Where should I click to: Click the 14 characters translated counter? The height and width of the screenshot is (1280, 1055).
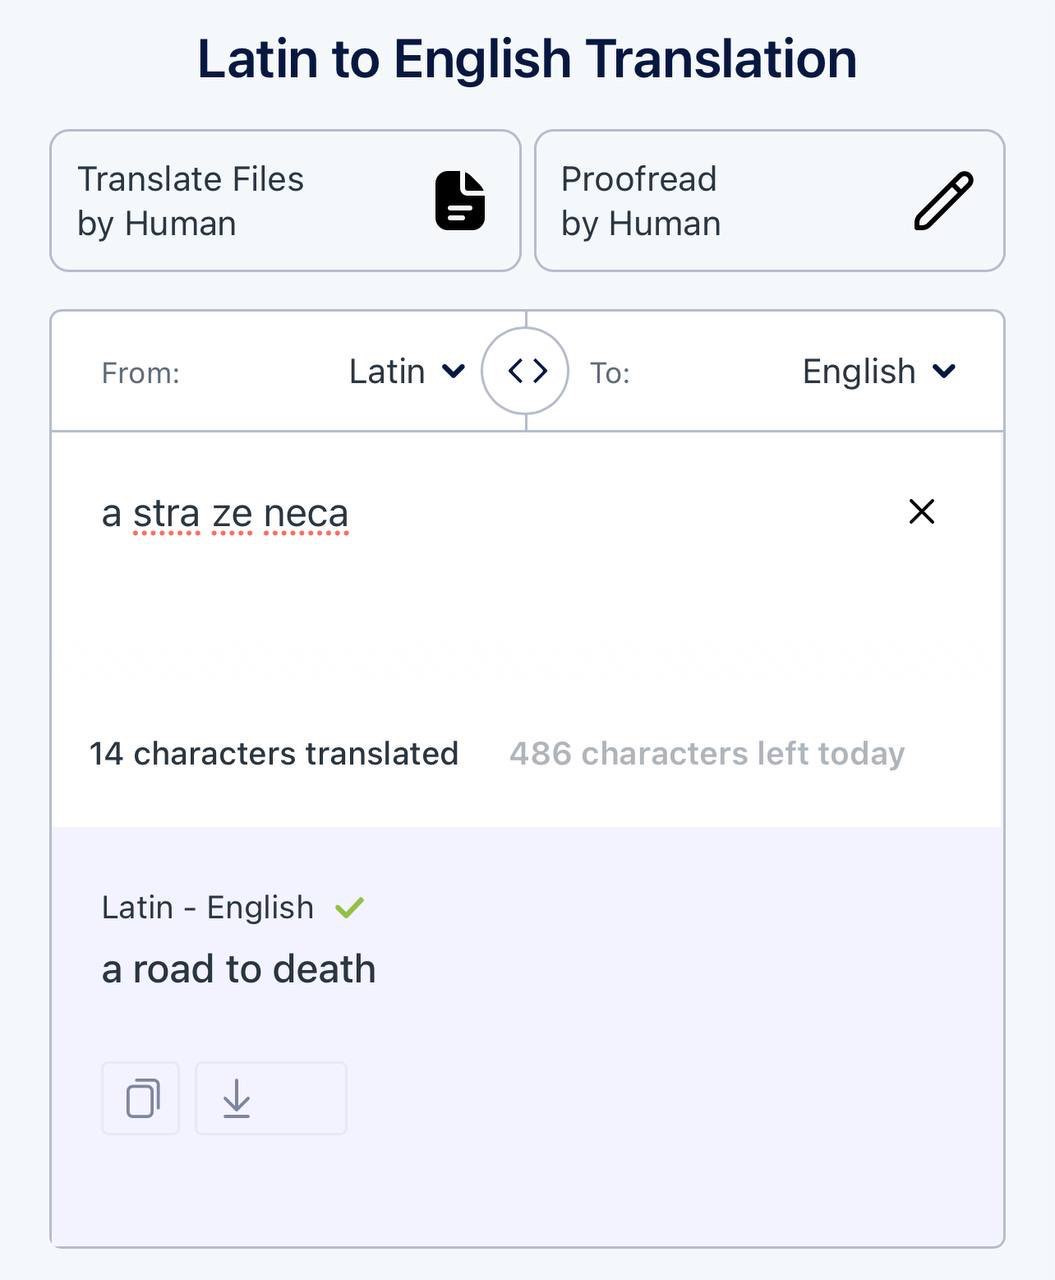(274, 753)
